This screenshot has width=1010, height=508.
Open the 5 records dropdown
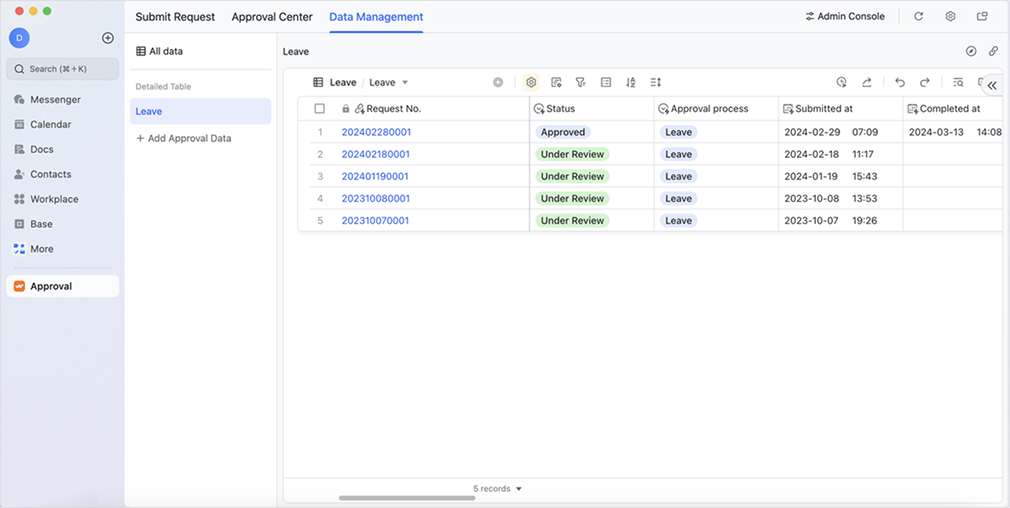tap(497, 489)
